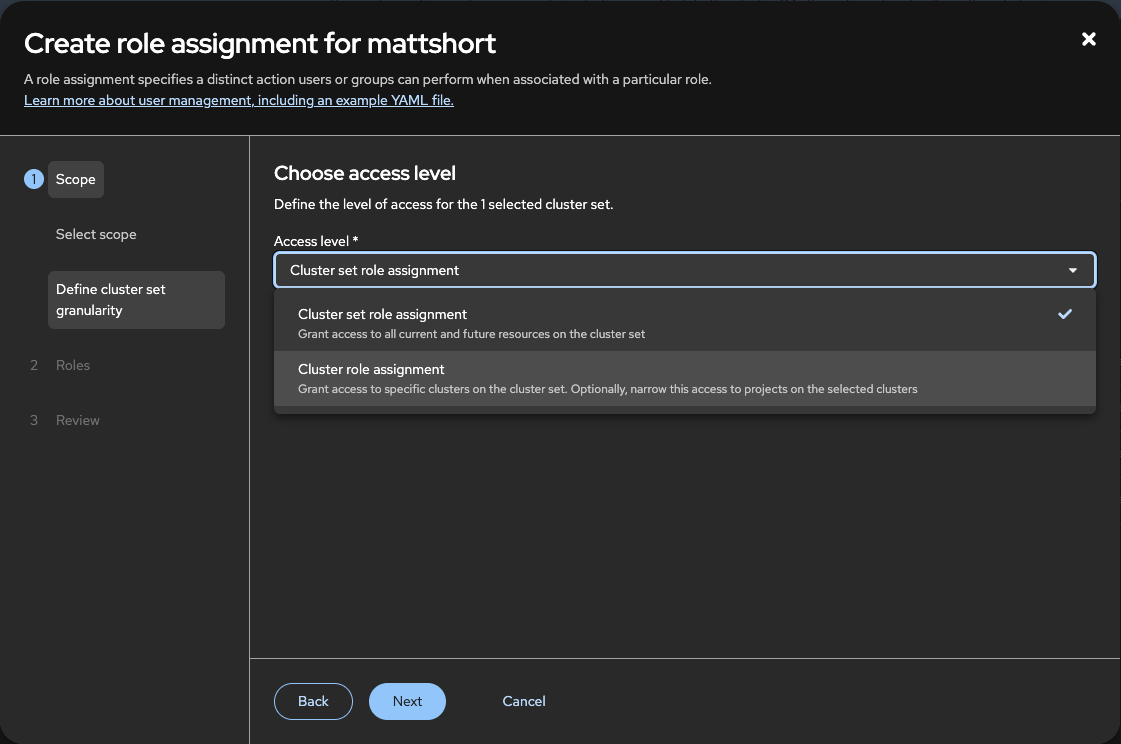Click the checkmark beside Cluster set role assignment
The width and height of the screenshot is (1121, 744).
tap(1065, 314)
